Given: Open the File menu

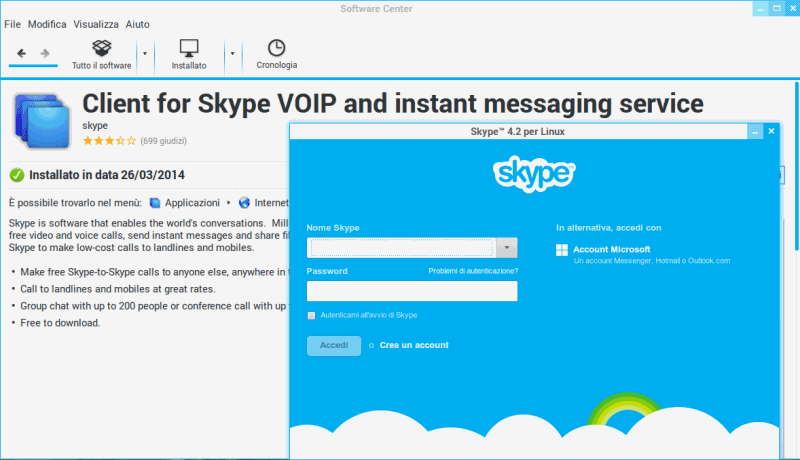Looking at the screenshot, I should click(x=12, y=24).
